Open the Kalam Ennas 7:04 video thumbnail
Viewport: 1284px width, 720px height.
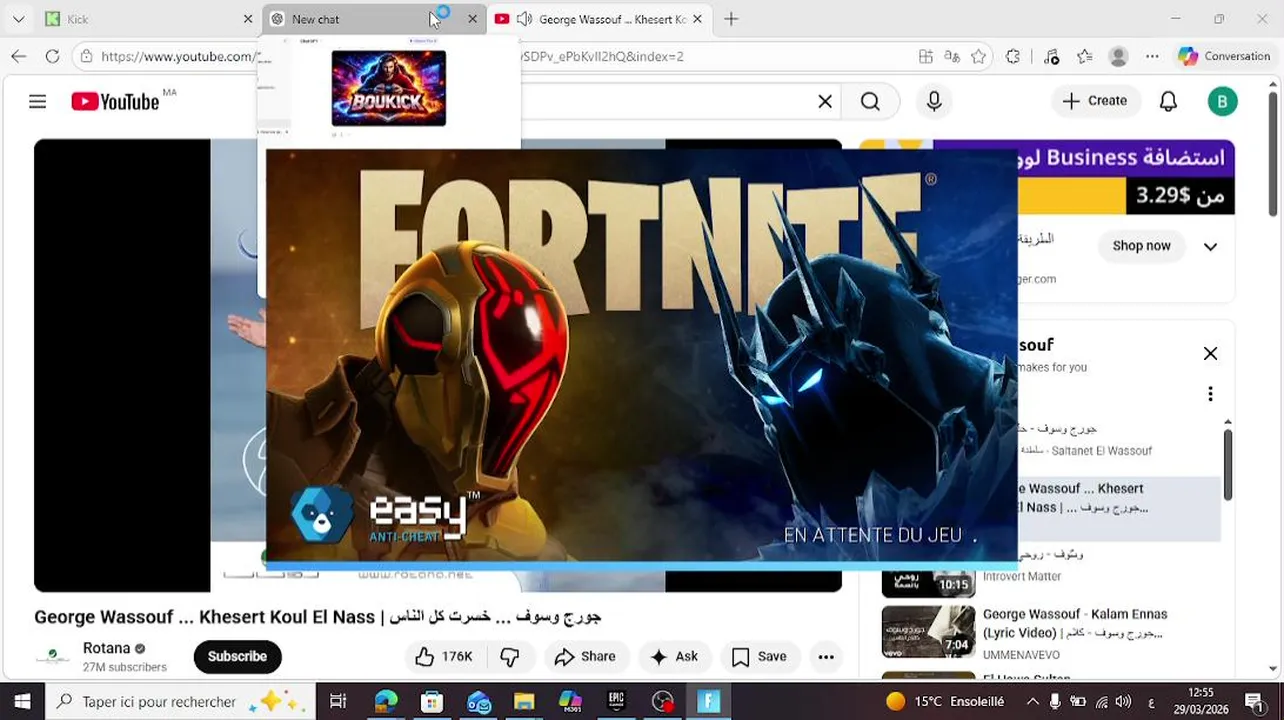tap(928, 631)
